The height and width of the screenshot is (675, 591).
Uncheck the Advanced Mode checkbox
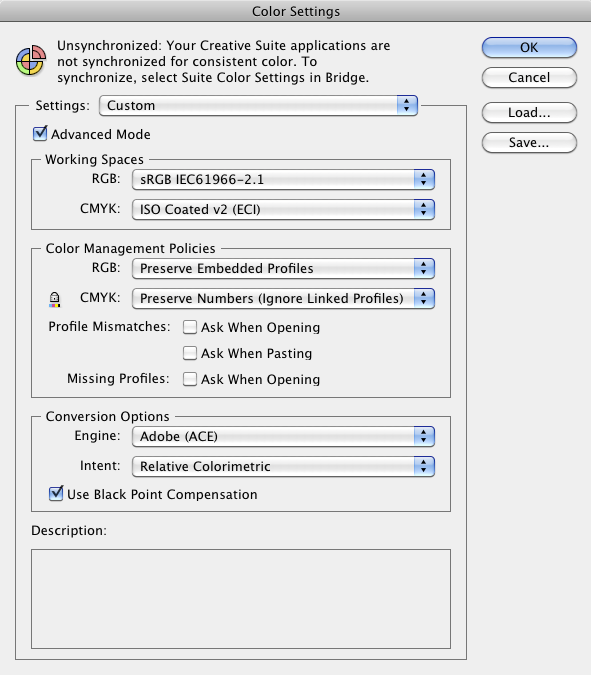pos(40,133)
